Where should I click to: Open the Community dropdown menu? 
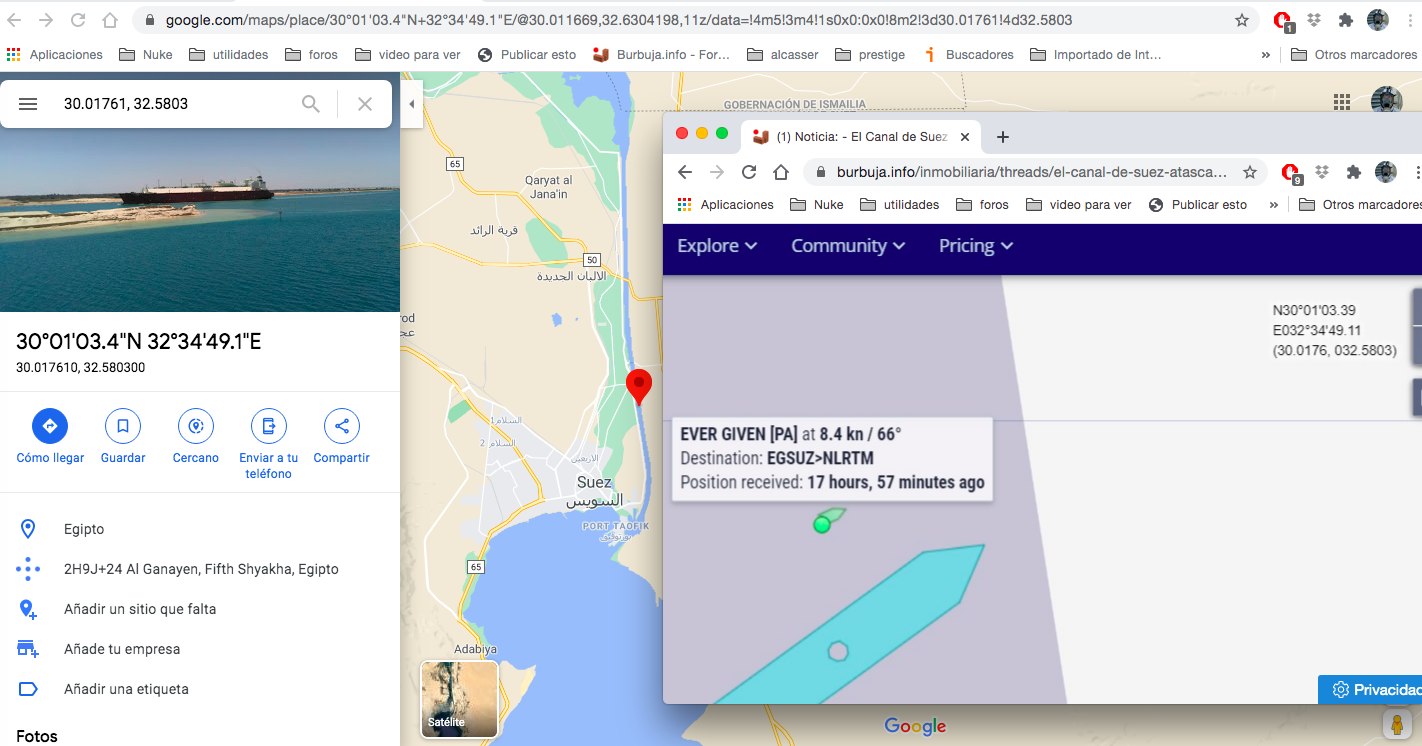coord(848,246)
